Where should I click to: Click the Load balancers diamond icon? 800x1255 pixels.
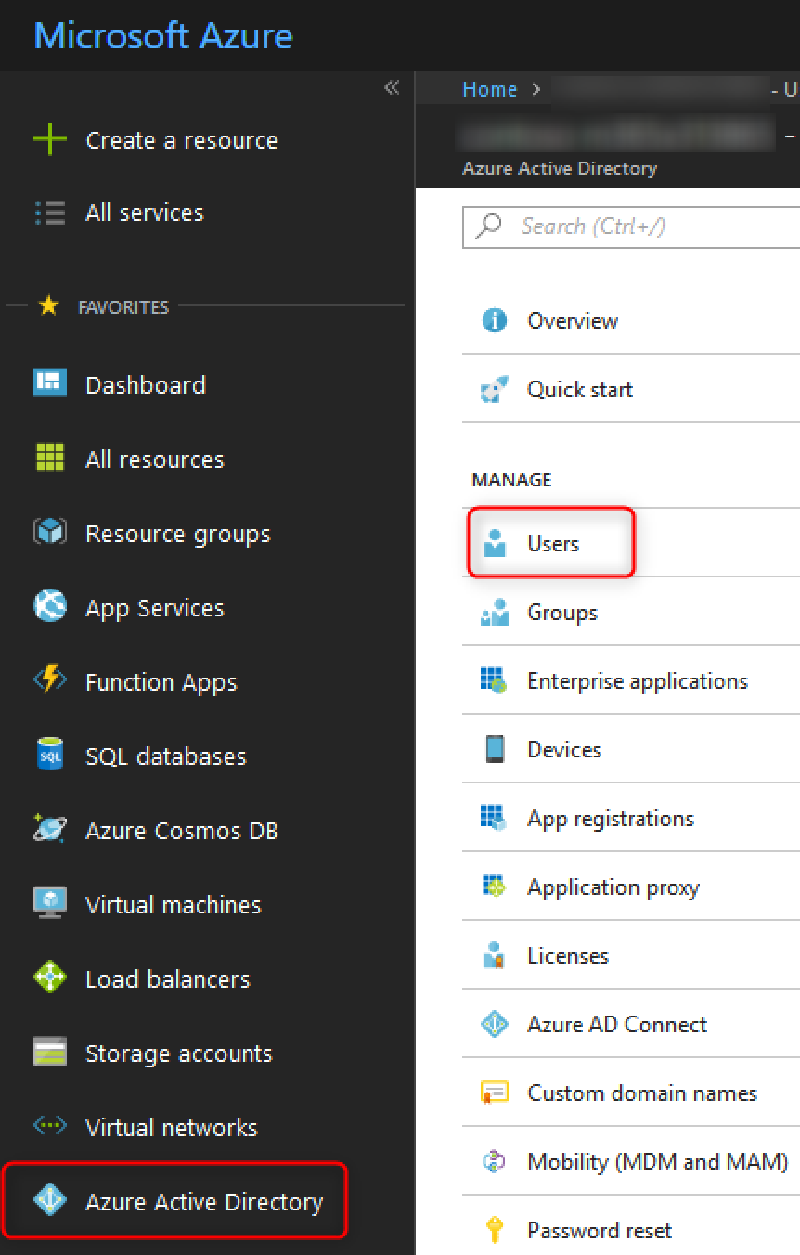(x=50, y=977)
